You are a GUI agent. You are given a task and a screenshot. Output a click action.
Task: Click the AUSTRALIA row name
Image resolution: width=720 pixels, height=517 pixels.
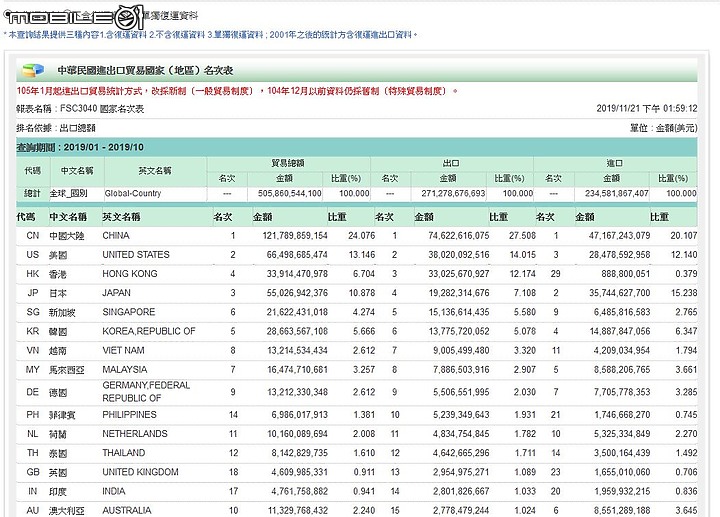coord(128,510)
